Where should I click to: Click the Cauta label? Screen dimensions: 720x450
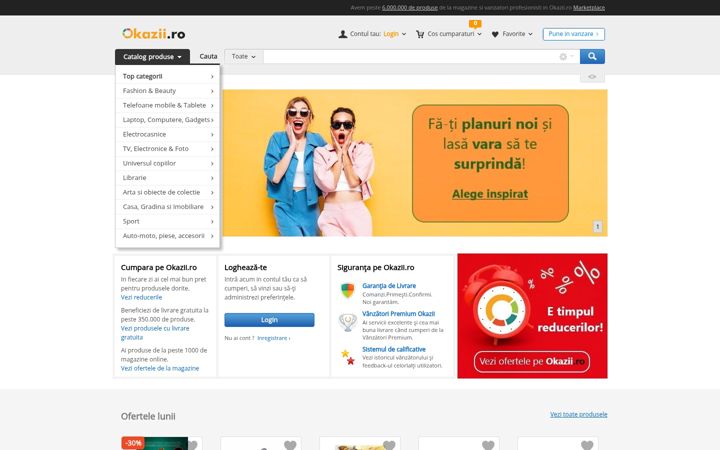point(208,56)
